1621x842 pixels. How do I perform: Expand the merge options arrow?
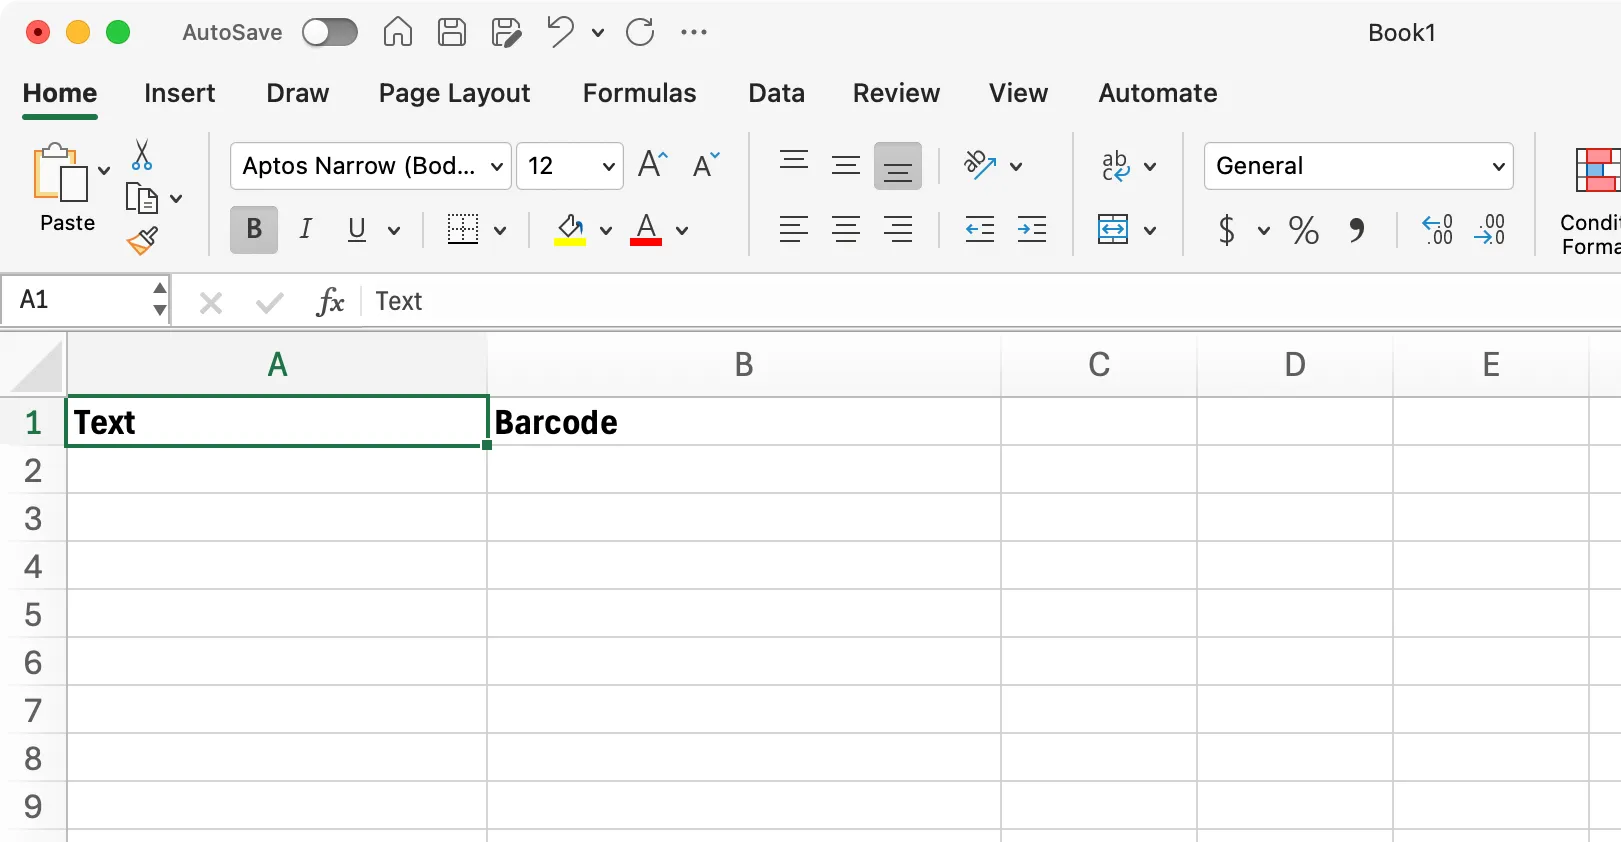[x=1150, y=231]
